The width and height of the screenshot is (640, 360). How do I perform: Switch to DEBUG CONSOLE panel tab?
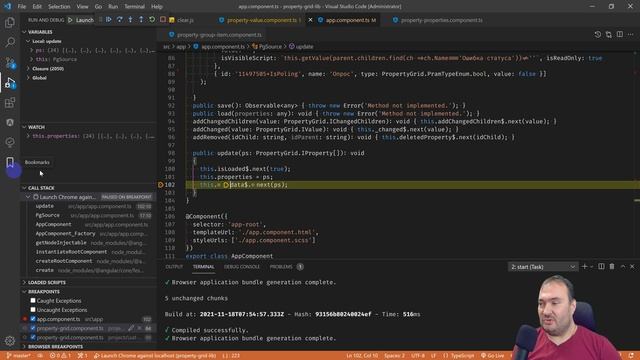(x=242, y=267)
